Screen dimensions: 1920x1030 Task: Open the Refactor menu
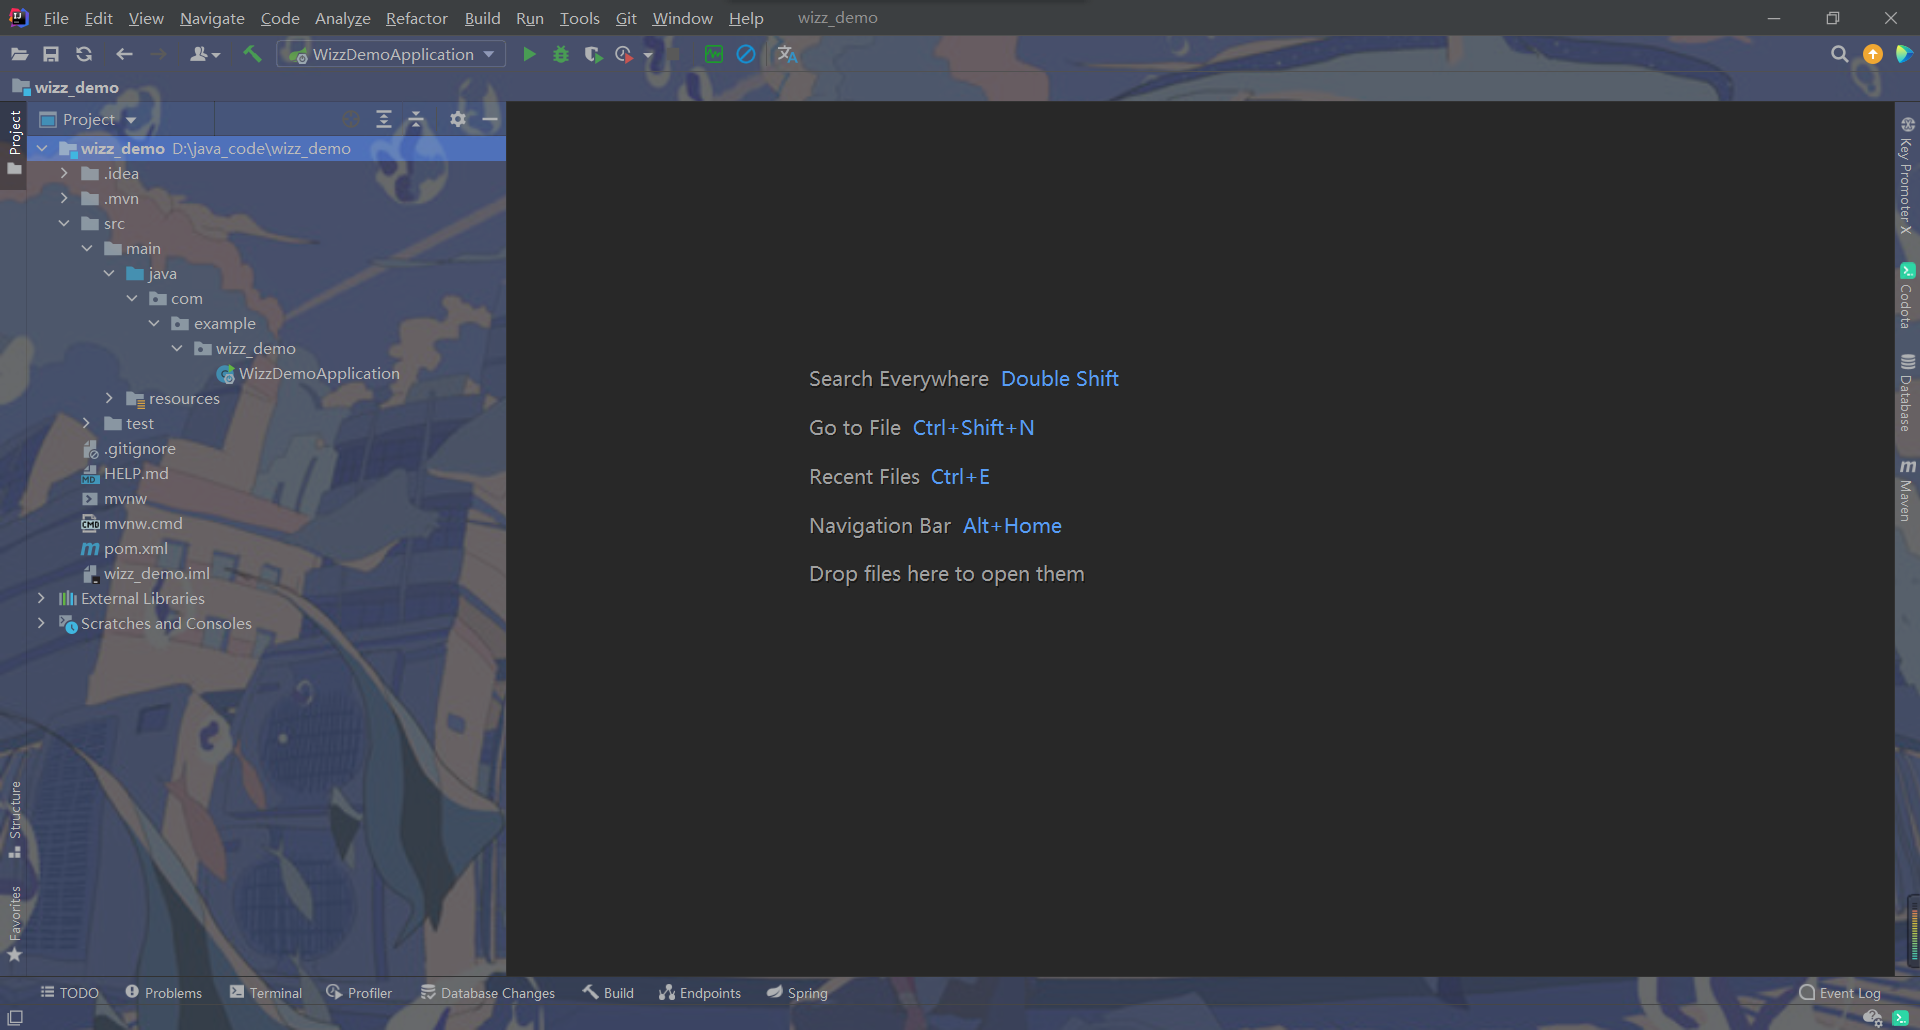pyautogui.click(x=417, y=18)
